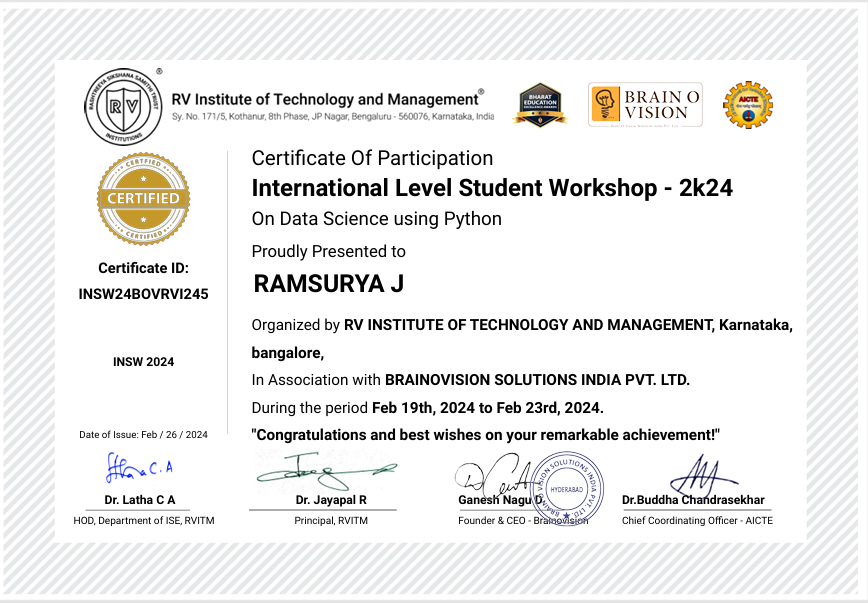Image resolution: width=868 pixels, height=603 pixels.
Task: Click Dr. Buddha Chandrasekhar's signature
Action: click(x=702, y=476)
